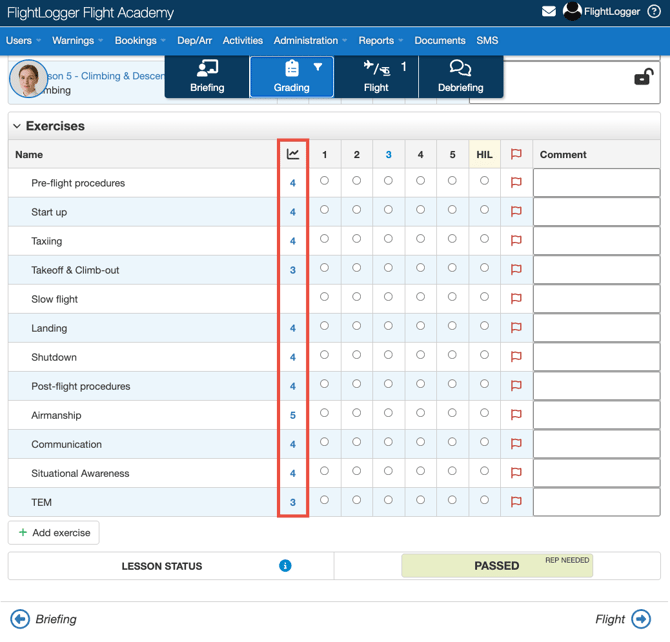670x642 pixels.
Task: Click the Airmanship comment field
Action: (596, 415)
